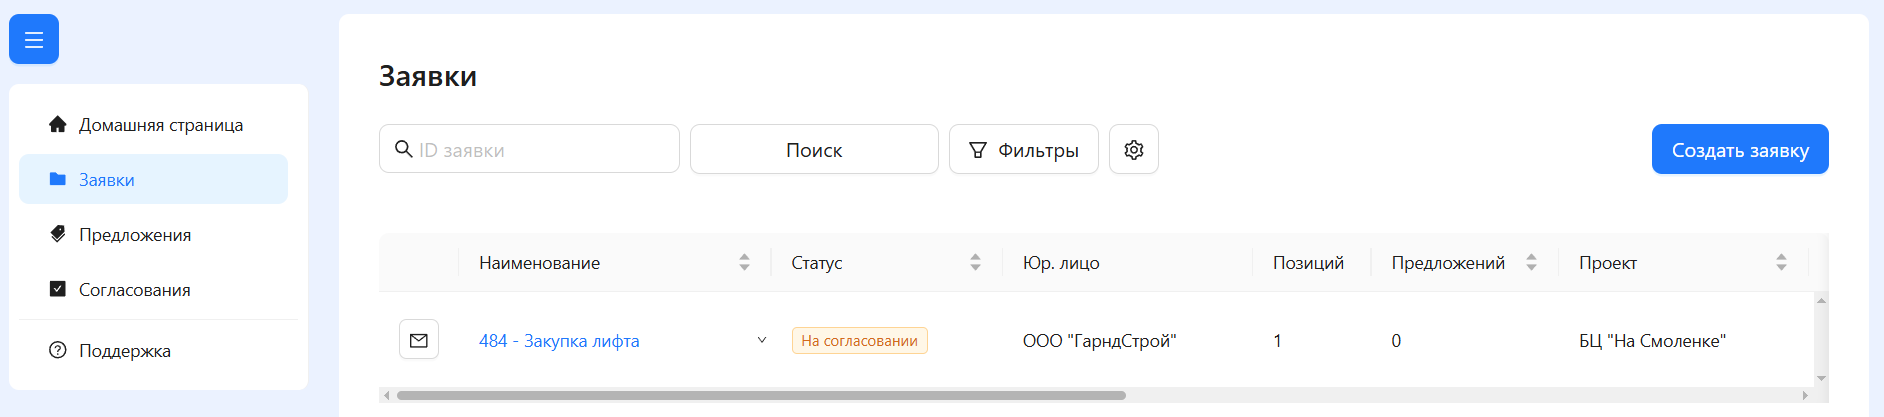
Task: Open table settings via gear icon
Action: 1134,149
